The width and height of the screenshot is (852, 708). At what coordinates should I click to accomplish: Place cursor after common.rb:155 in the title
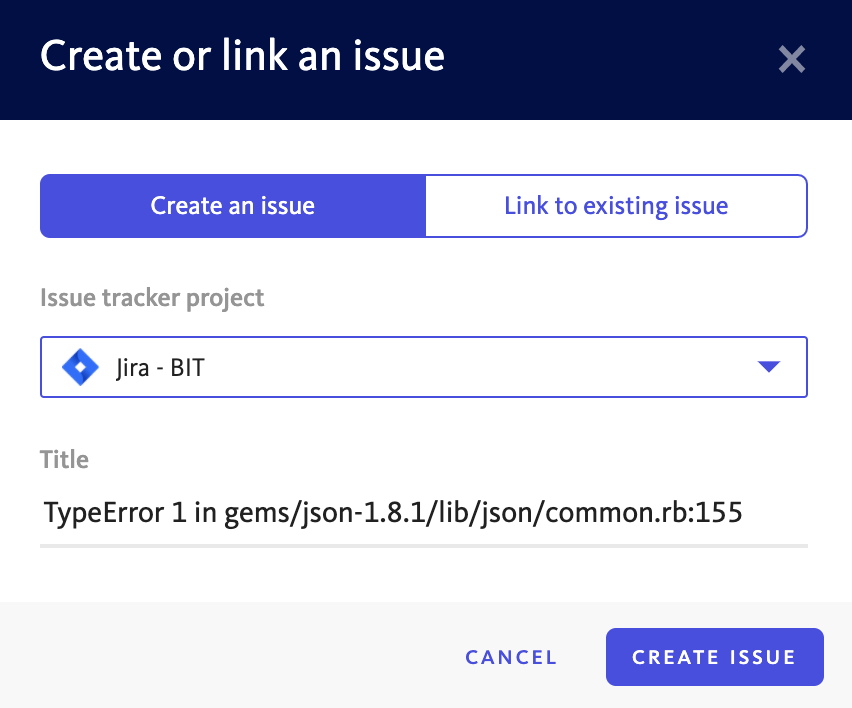[x=743, y=513]
